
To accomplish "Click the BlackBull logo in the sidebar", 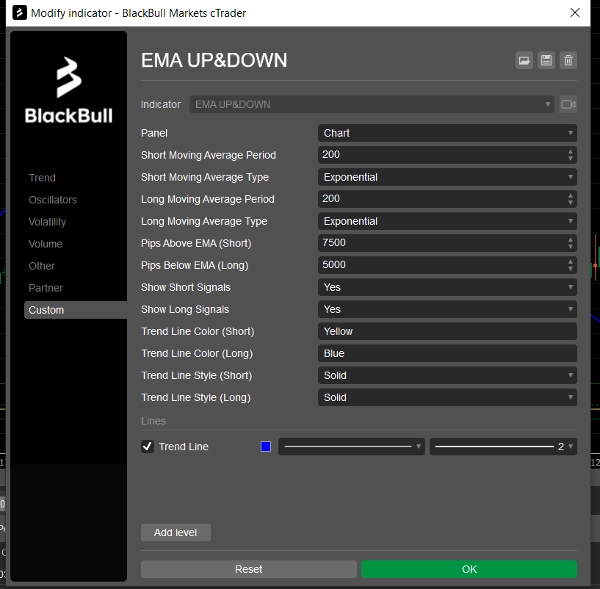I will click(68, 90).
